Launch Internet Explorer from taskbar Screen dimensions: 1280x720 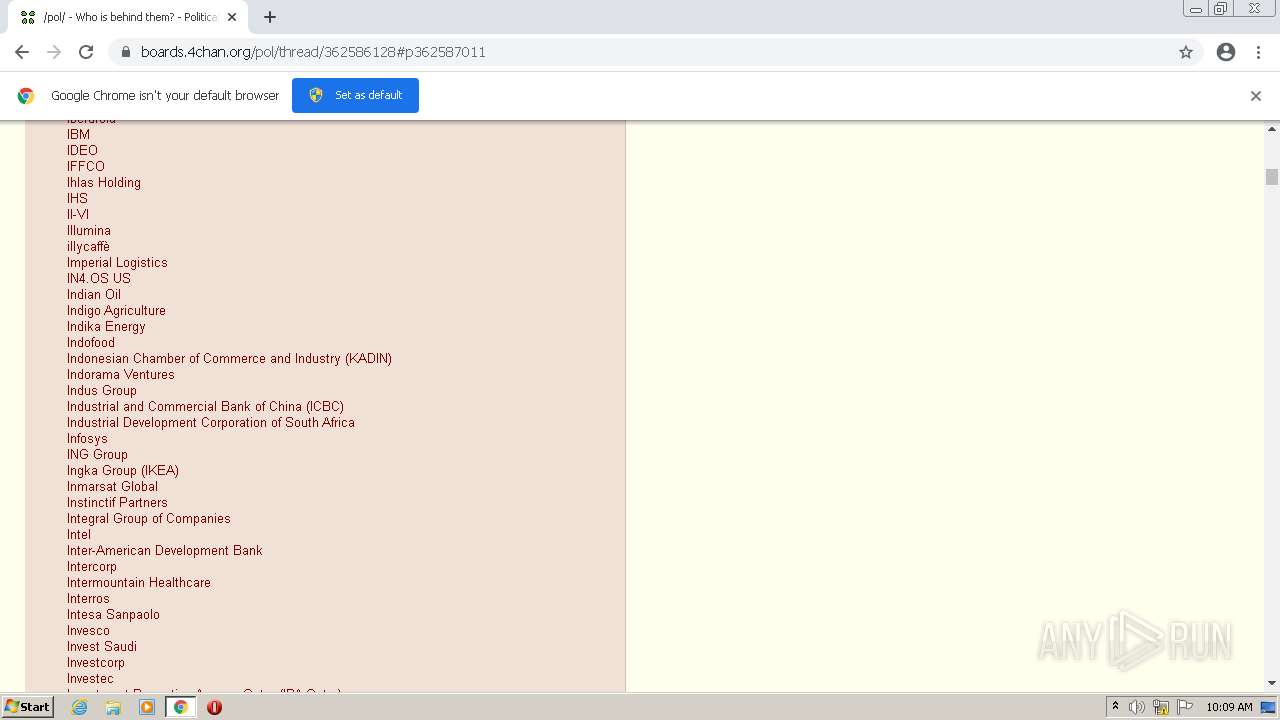click(x=79, y=707)
